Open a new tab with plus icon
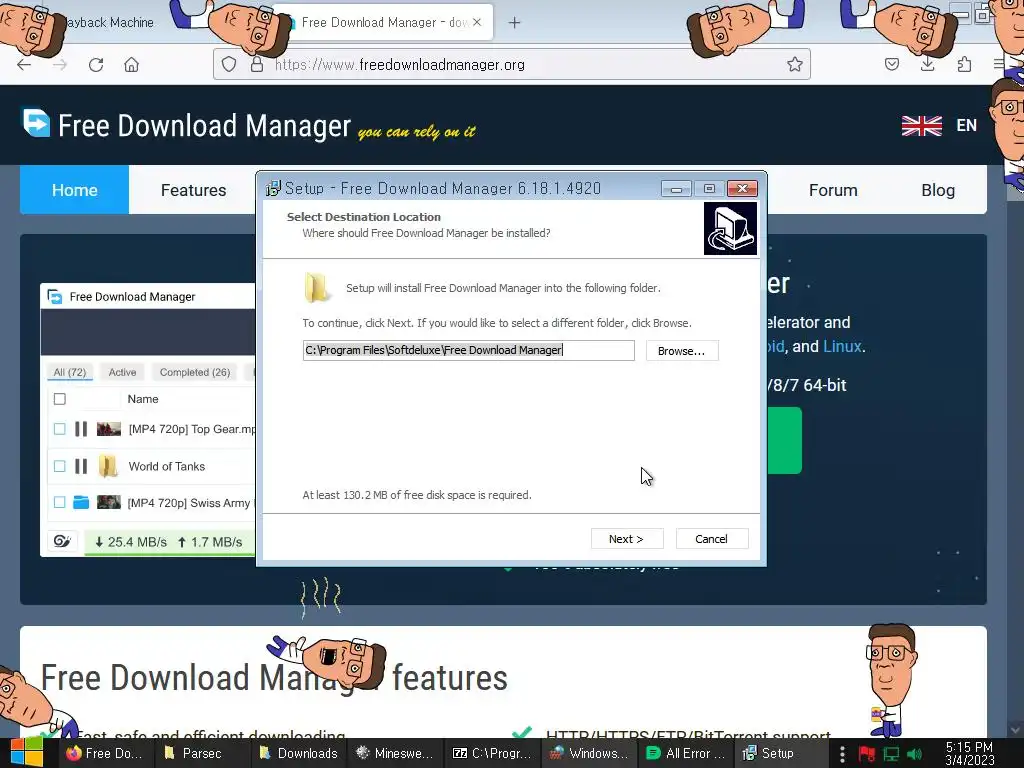The width and height of the screenshot is (1024, 768). coord(515,23)
